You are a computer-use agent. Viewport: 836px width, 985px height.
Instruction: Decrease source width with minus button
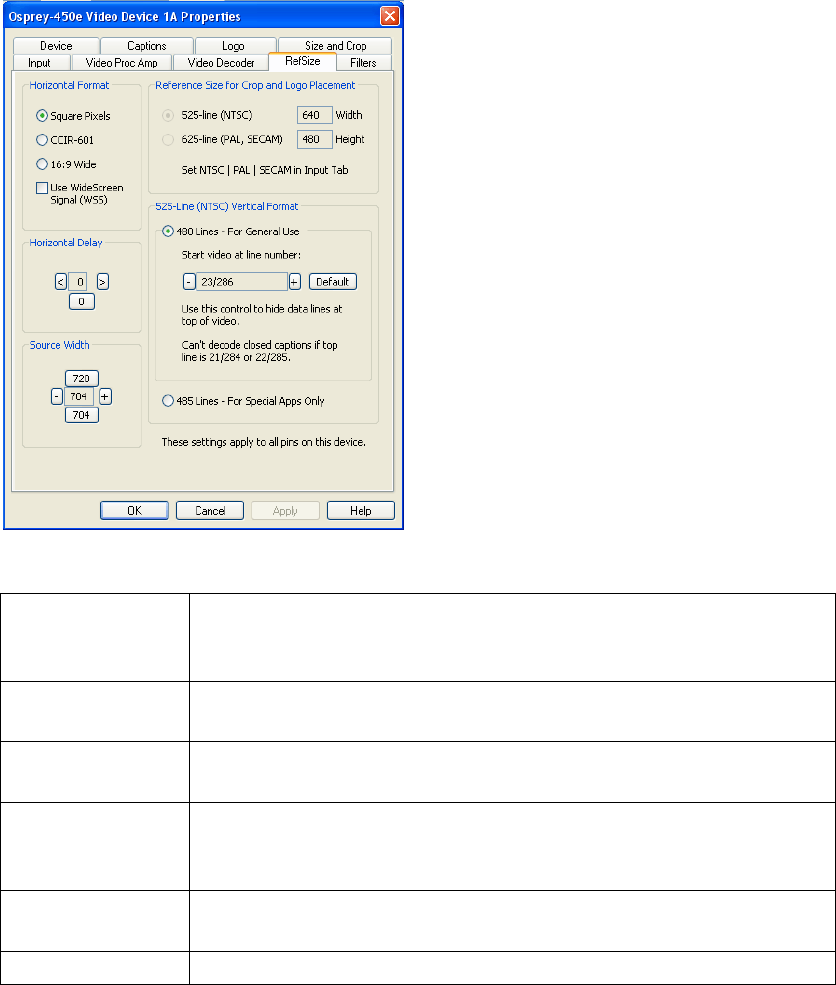coord(57,396)
